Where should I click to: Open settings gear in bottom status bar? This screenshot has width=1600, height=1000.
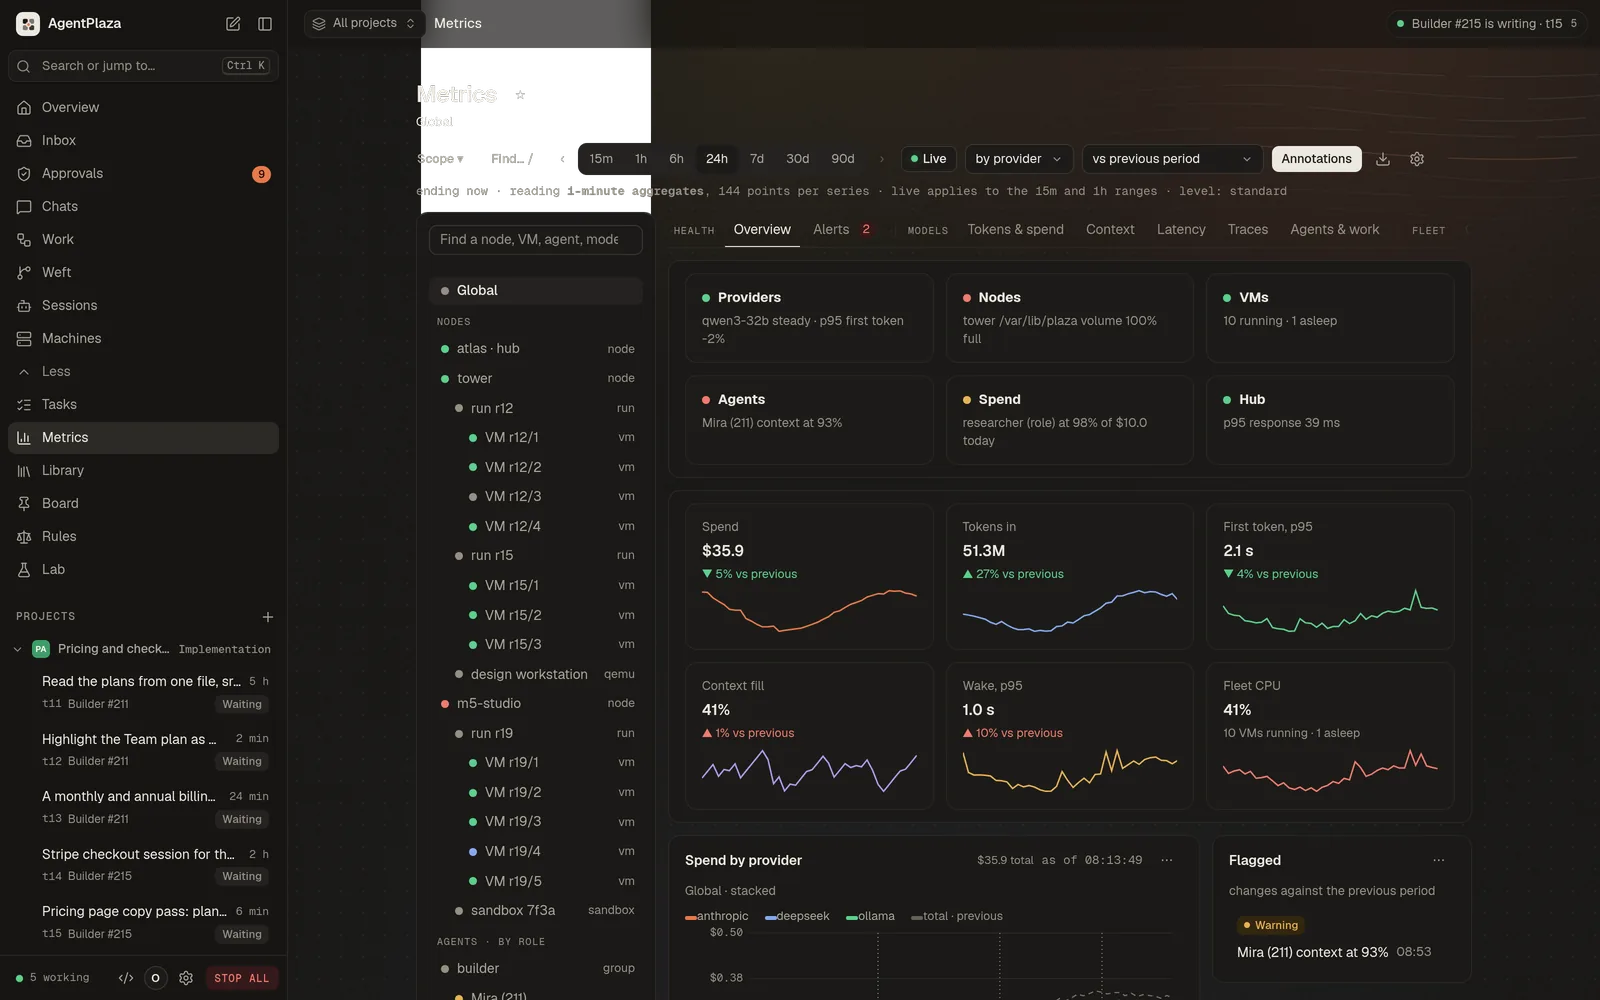point(186,978)
